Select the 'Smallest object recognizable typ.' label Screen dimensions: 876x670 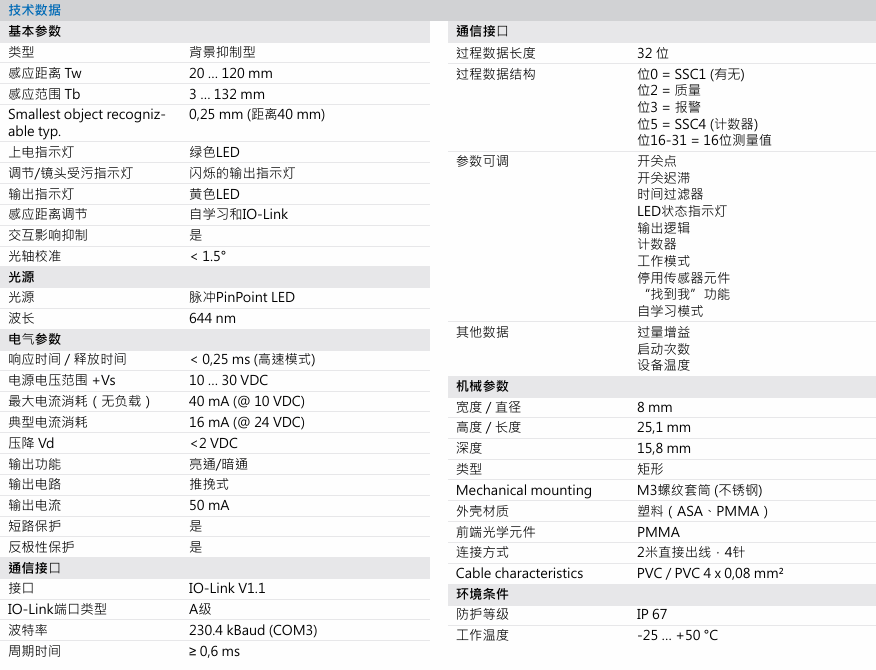point(87,123)
